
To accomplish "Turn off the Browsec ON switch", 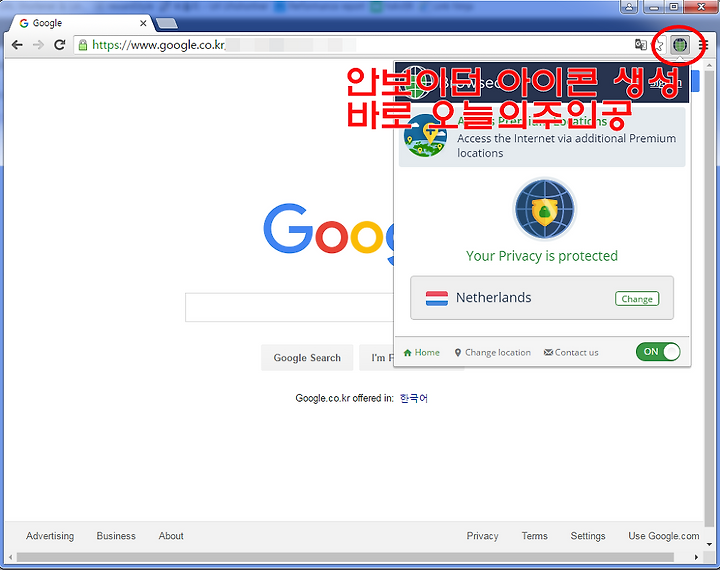I will (658, 352).
